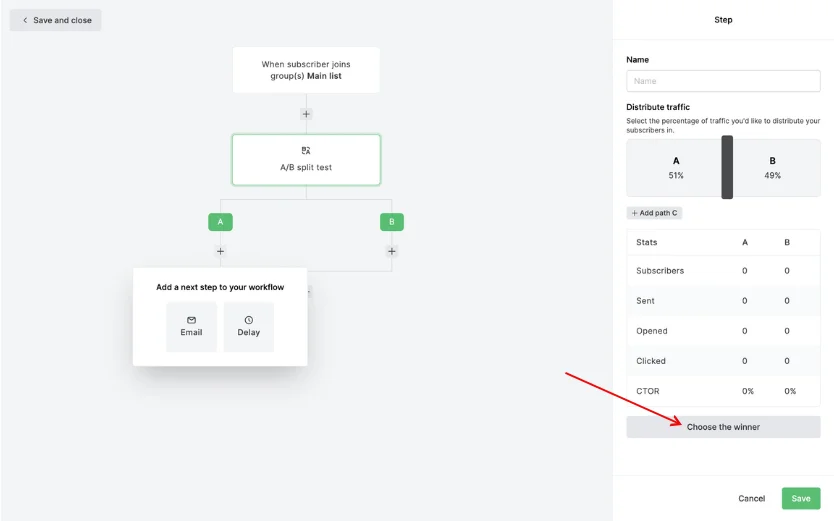Click the traffic distribution slider handle
The height and width of the screenshot is (521, 834).
coord(727,168)
